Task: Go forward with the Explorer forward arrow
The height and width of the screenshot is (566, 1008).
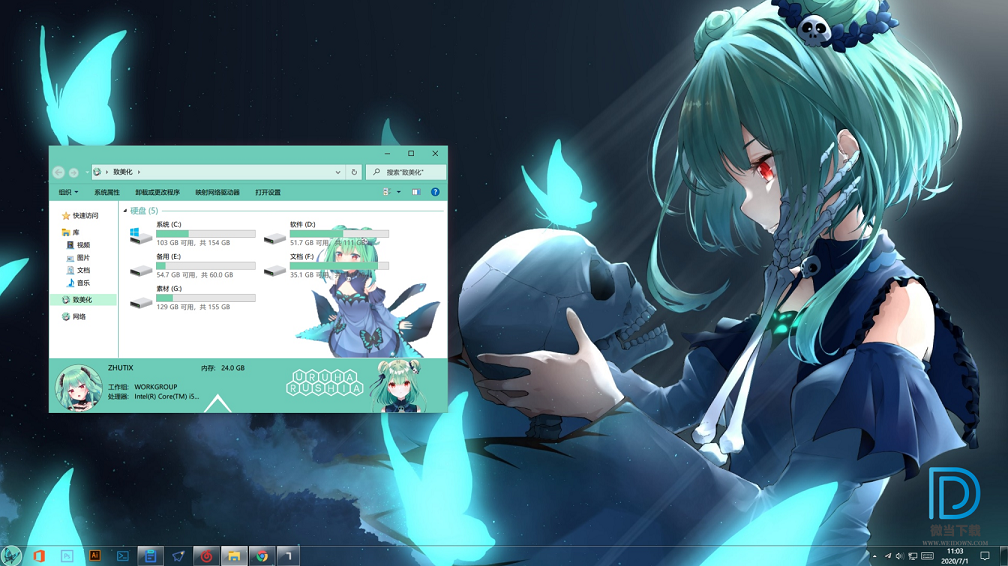Action: pos(73,172)
